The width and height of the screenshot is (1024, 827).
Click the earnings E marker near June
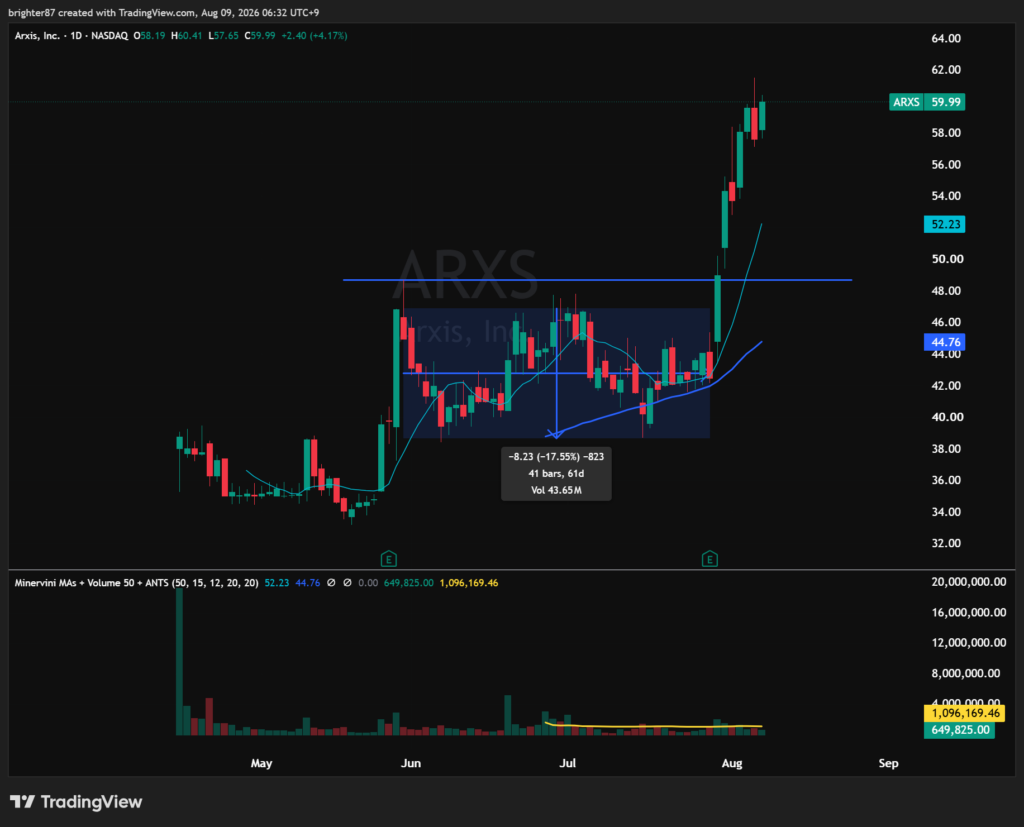click(389, 559)
